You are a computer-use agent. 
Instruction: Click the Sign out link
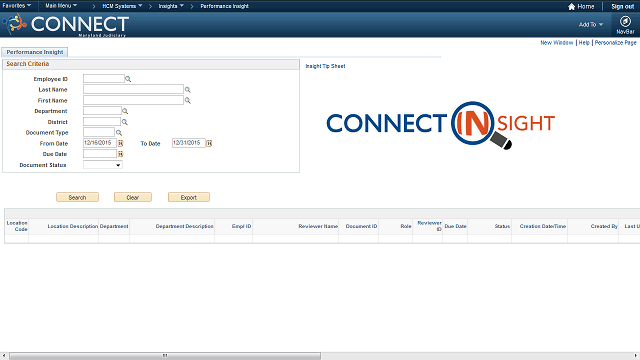[x=622, y=7]
